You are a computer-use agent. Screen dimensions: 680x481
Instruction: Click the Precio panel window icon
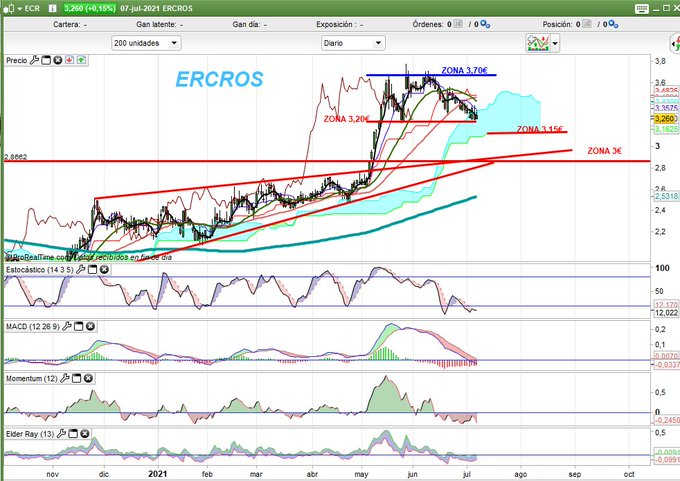[46, 60]
